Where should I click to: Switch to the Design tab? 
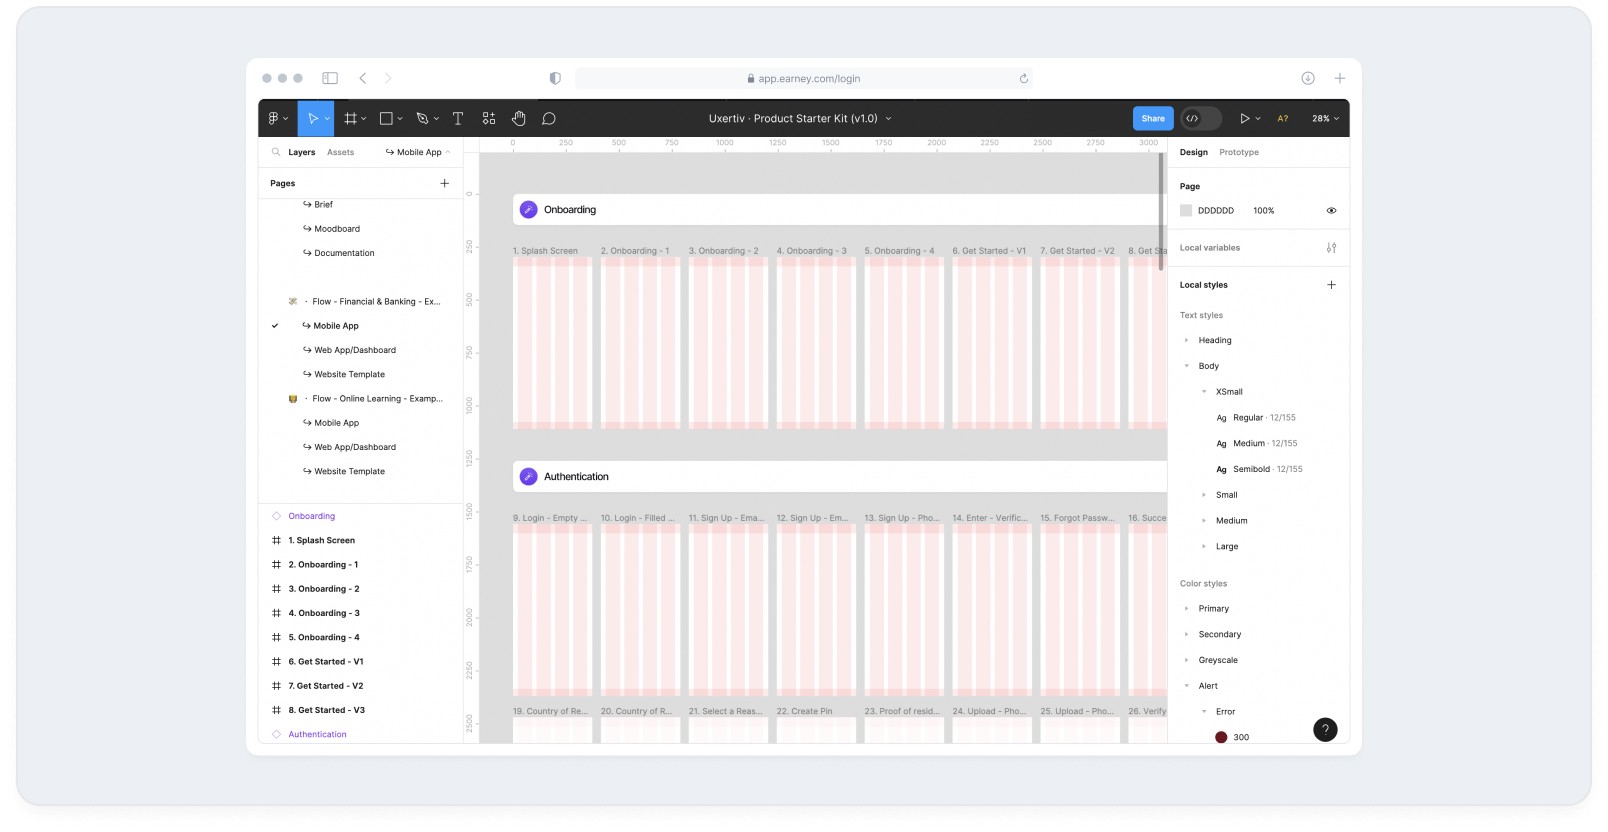(x=1194, y=152)
